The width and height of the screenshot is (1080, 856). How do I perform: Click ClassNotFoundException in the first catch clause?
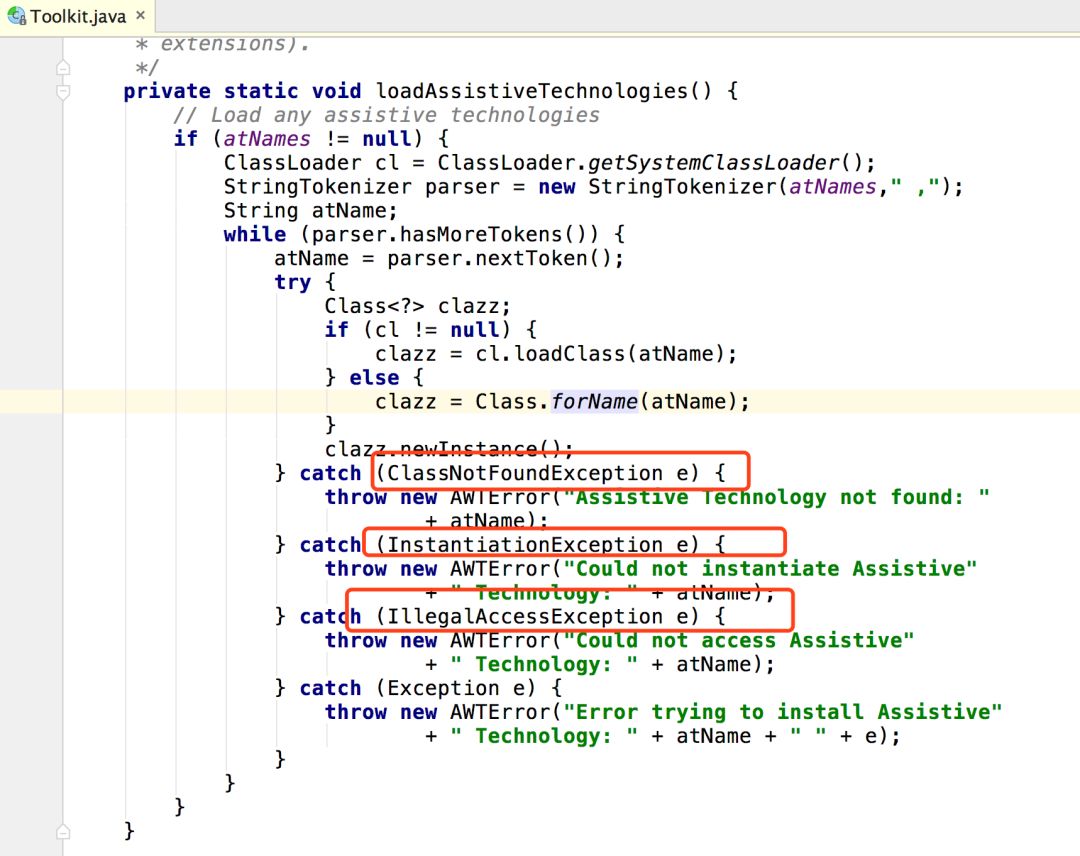click(x=525, y=473)
